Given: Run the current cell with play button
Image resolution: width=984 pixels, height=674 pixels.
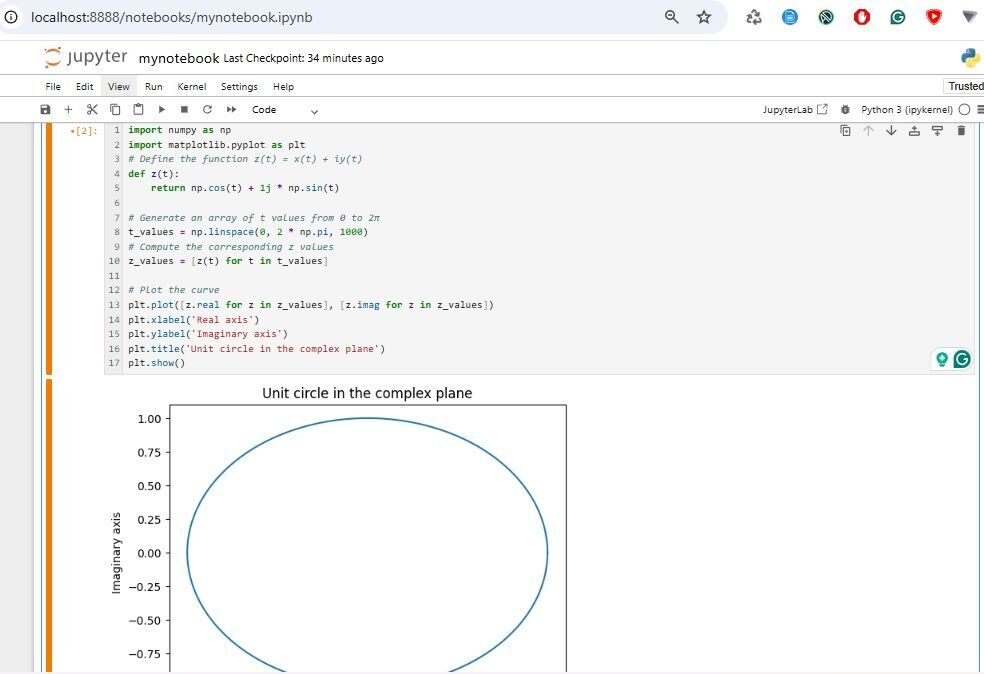Looking at the screenshot, I should point(161,109).
